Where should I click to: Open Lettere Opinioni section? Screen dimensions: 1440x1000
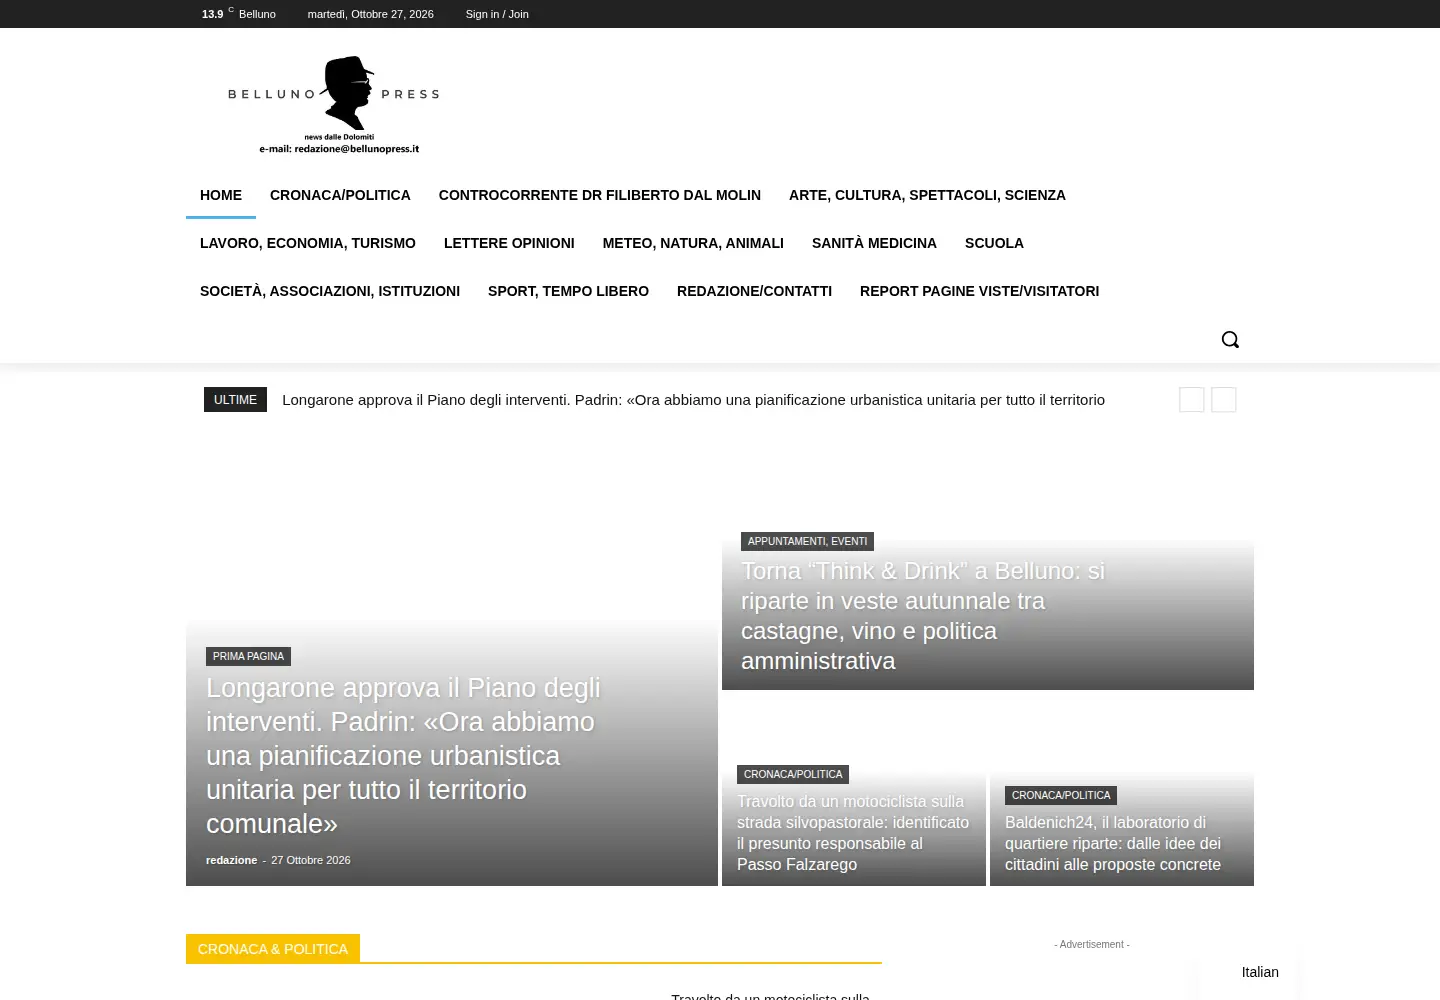pos(509,243)
